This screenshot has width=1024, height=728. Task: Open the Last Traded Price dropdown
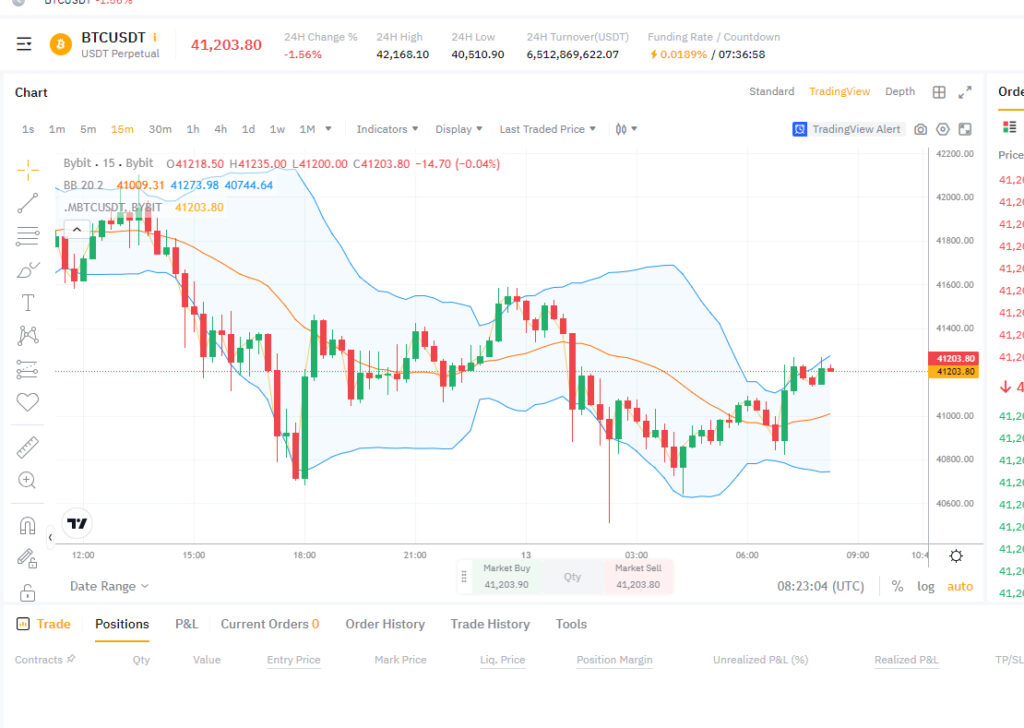pyautogui.click(x=547, y=129)
